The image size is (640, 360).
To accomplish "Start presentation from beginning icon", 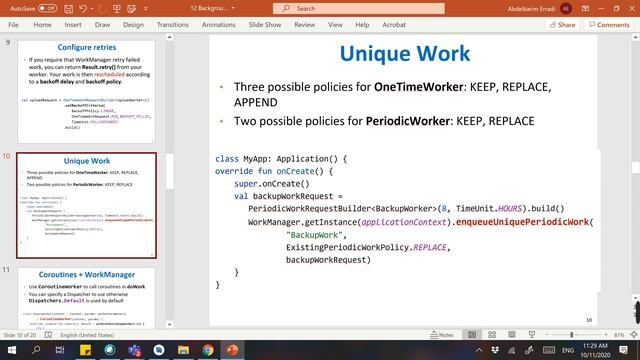I will 117,9.
